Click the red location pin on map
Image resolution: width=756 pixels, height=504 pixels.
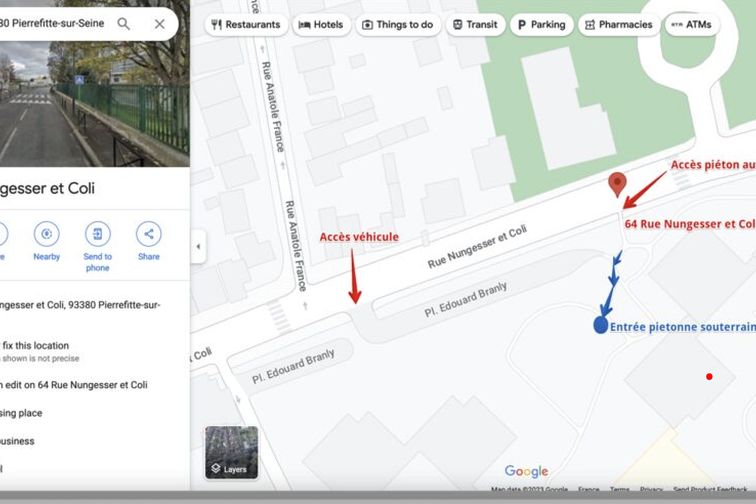point(618,184)
